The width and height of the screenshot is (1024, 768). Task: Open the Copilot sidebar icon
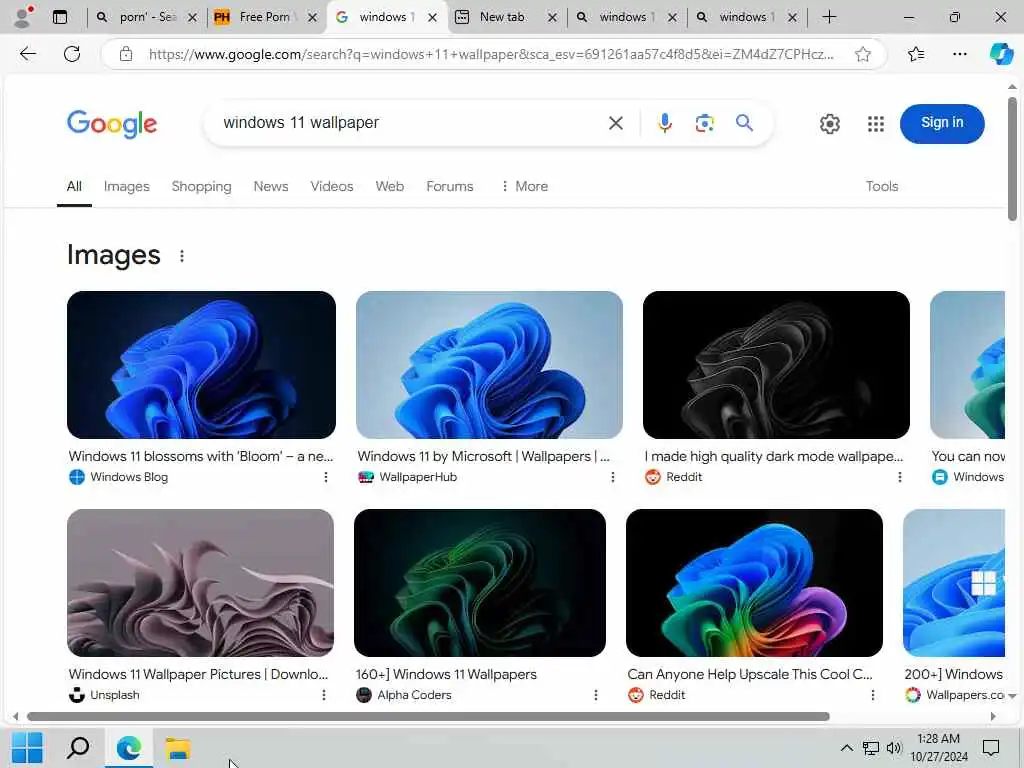point(1001,54)
